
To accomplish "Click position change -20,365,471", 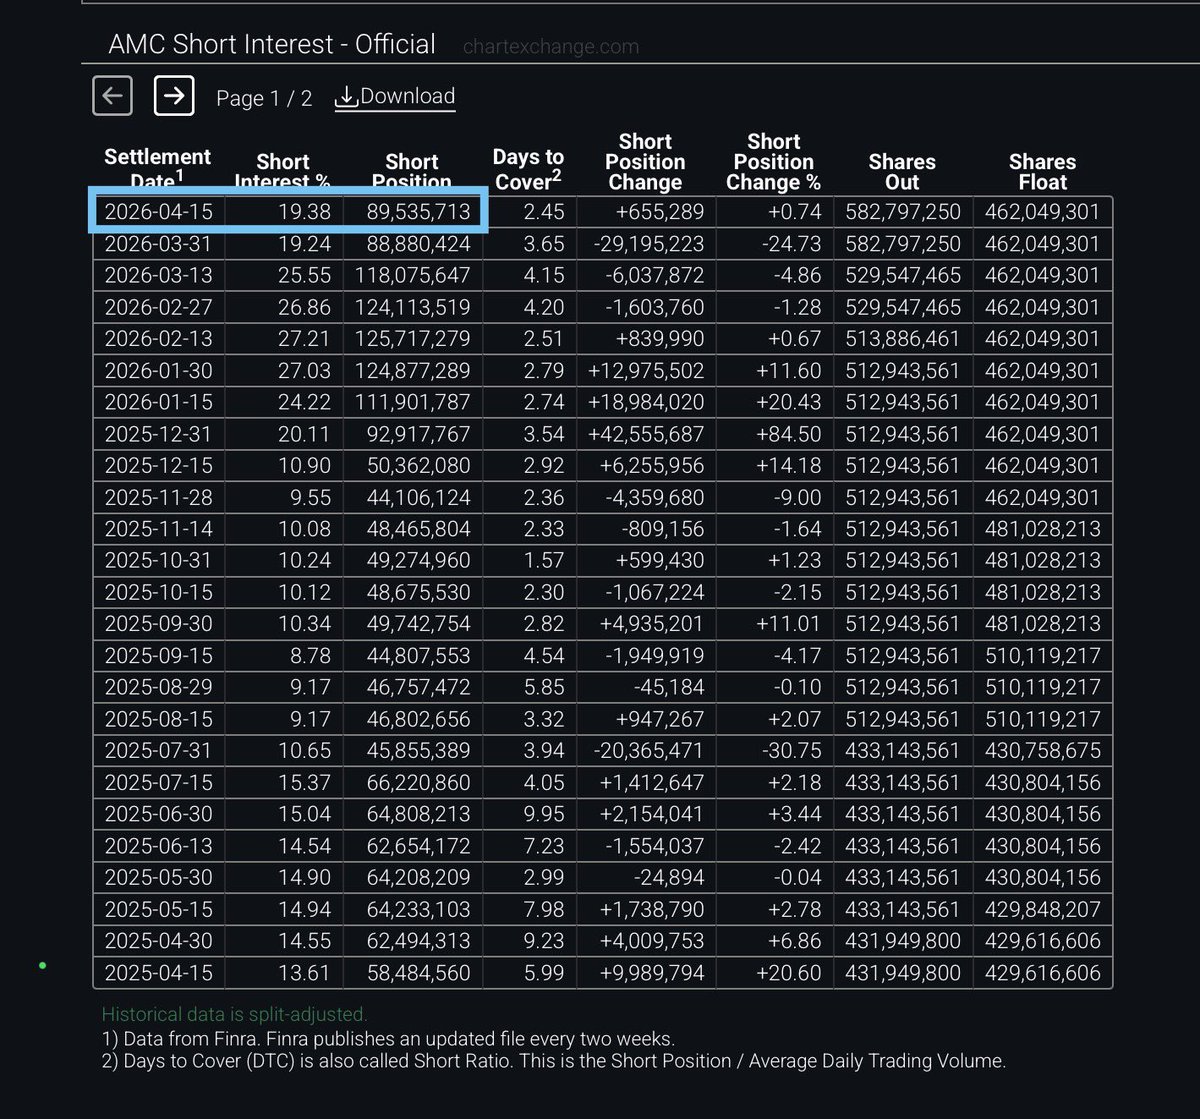I will 647,751.
